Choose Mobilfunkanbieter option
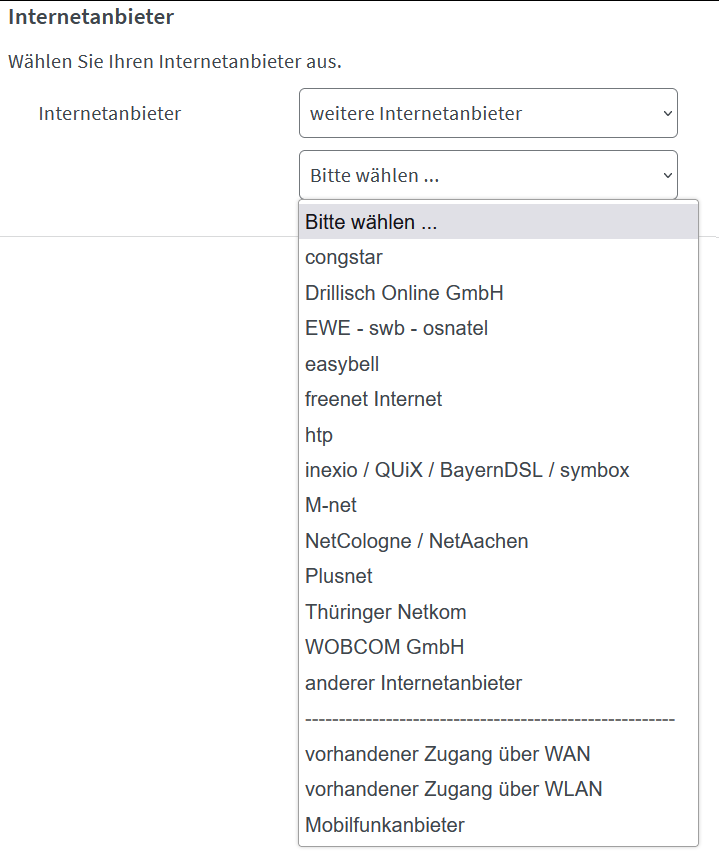This screenshot has width=719, height=858. 498,825
